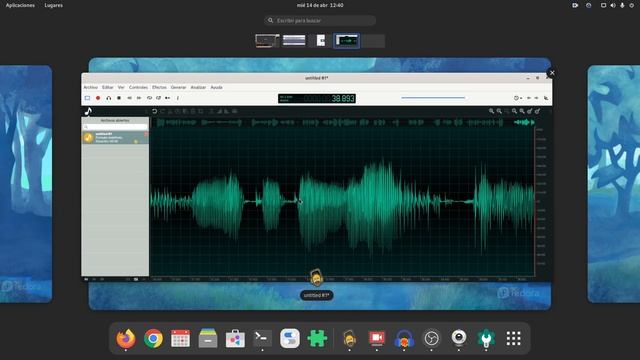Click the Stop playback button
Screen dimensions: 640x360
tap(119, 98)
